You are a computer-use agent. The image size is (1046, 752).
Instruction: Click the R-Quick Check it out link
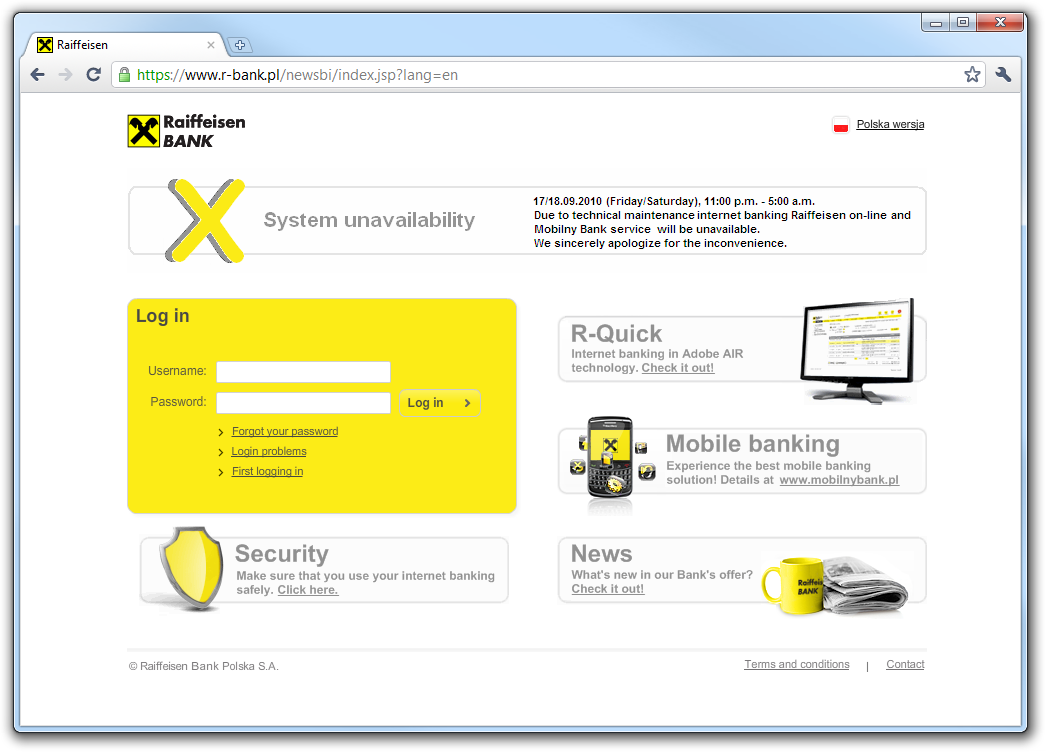(x=678, y=368)
